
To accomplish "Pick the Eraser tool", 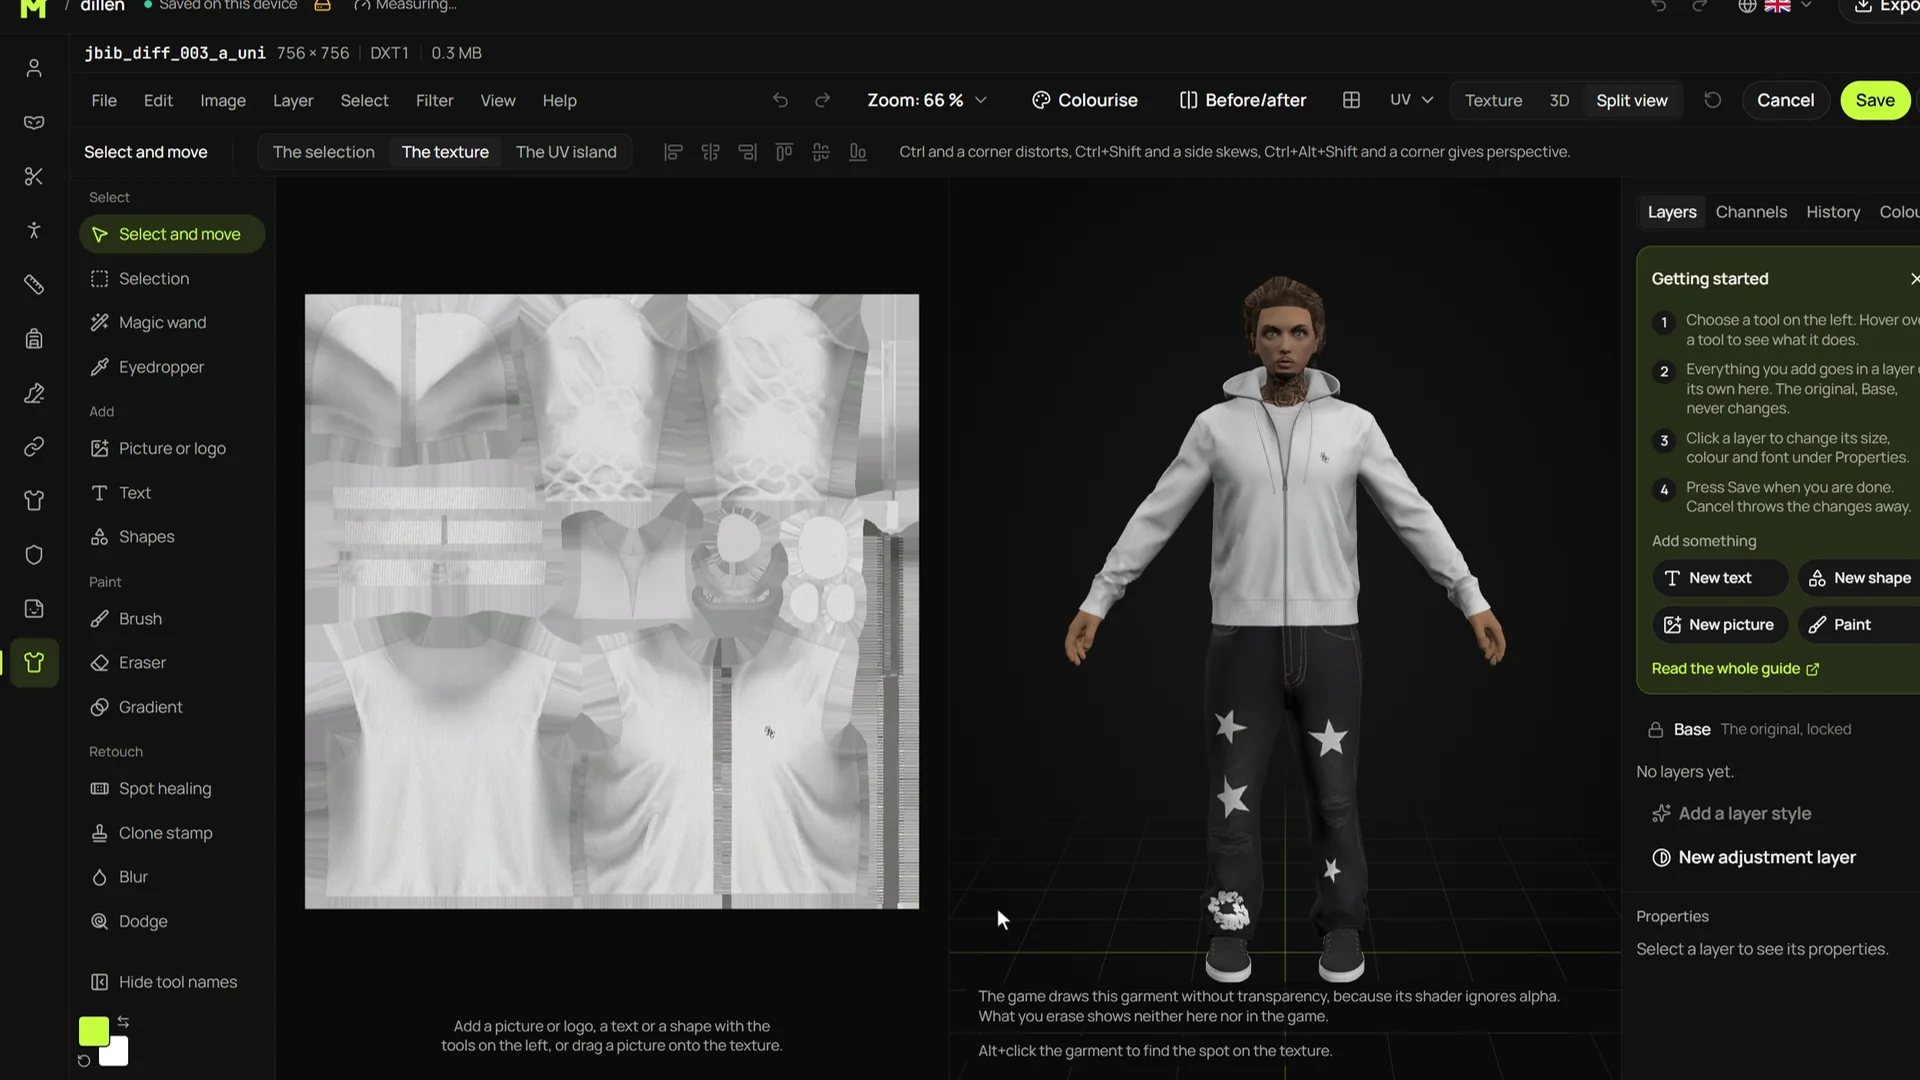I will pyautogui.click(x=172, y=663).
